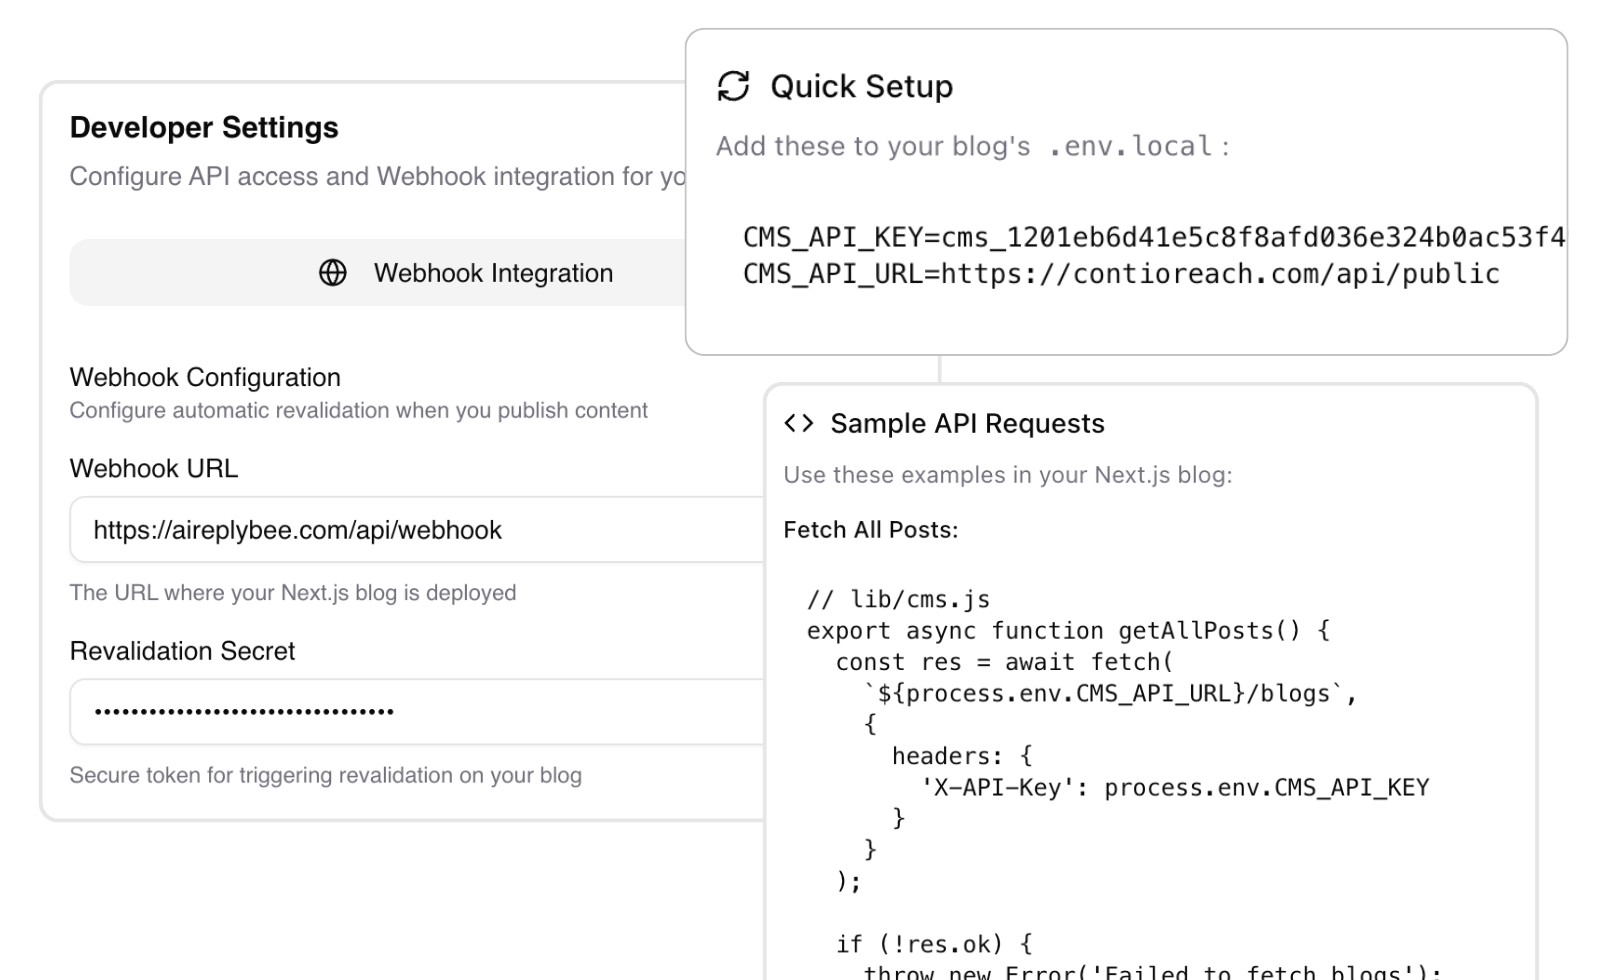Switch to the Webhook Integration tab
The width and height of the screenshot is (1600, 980).
point(492,273)
